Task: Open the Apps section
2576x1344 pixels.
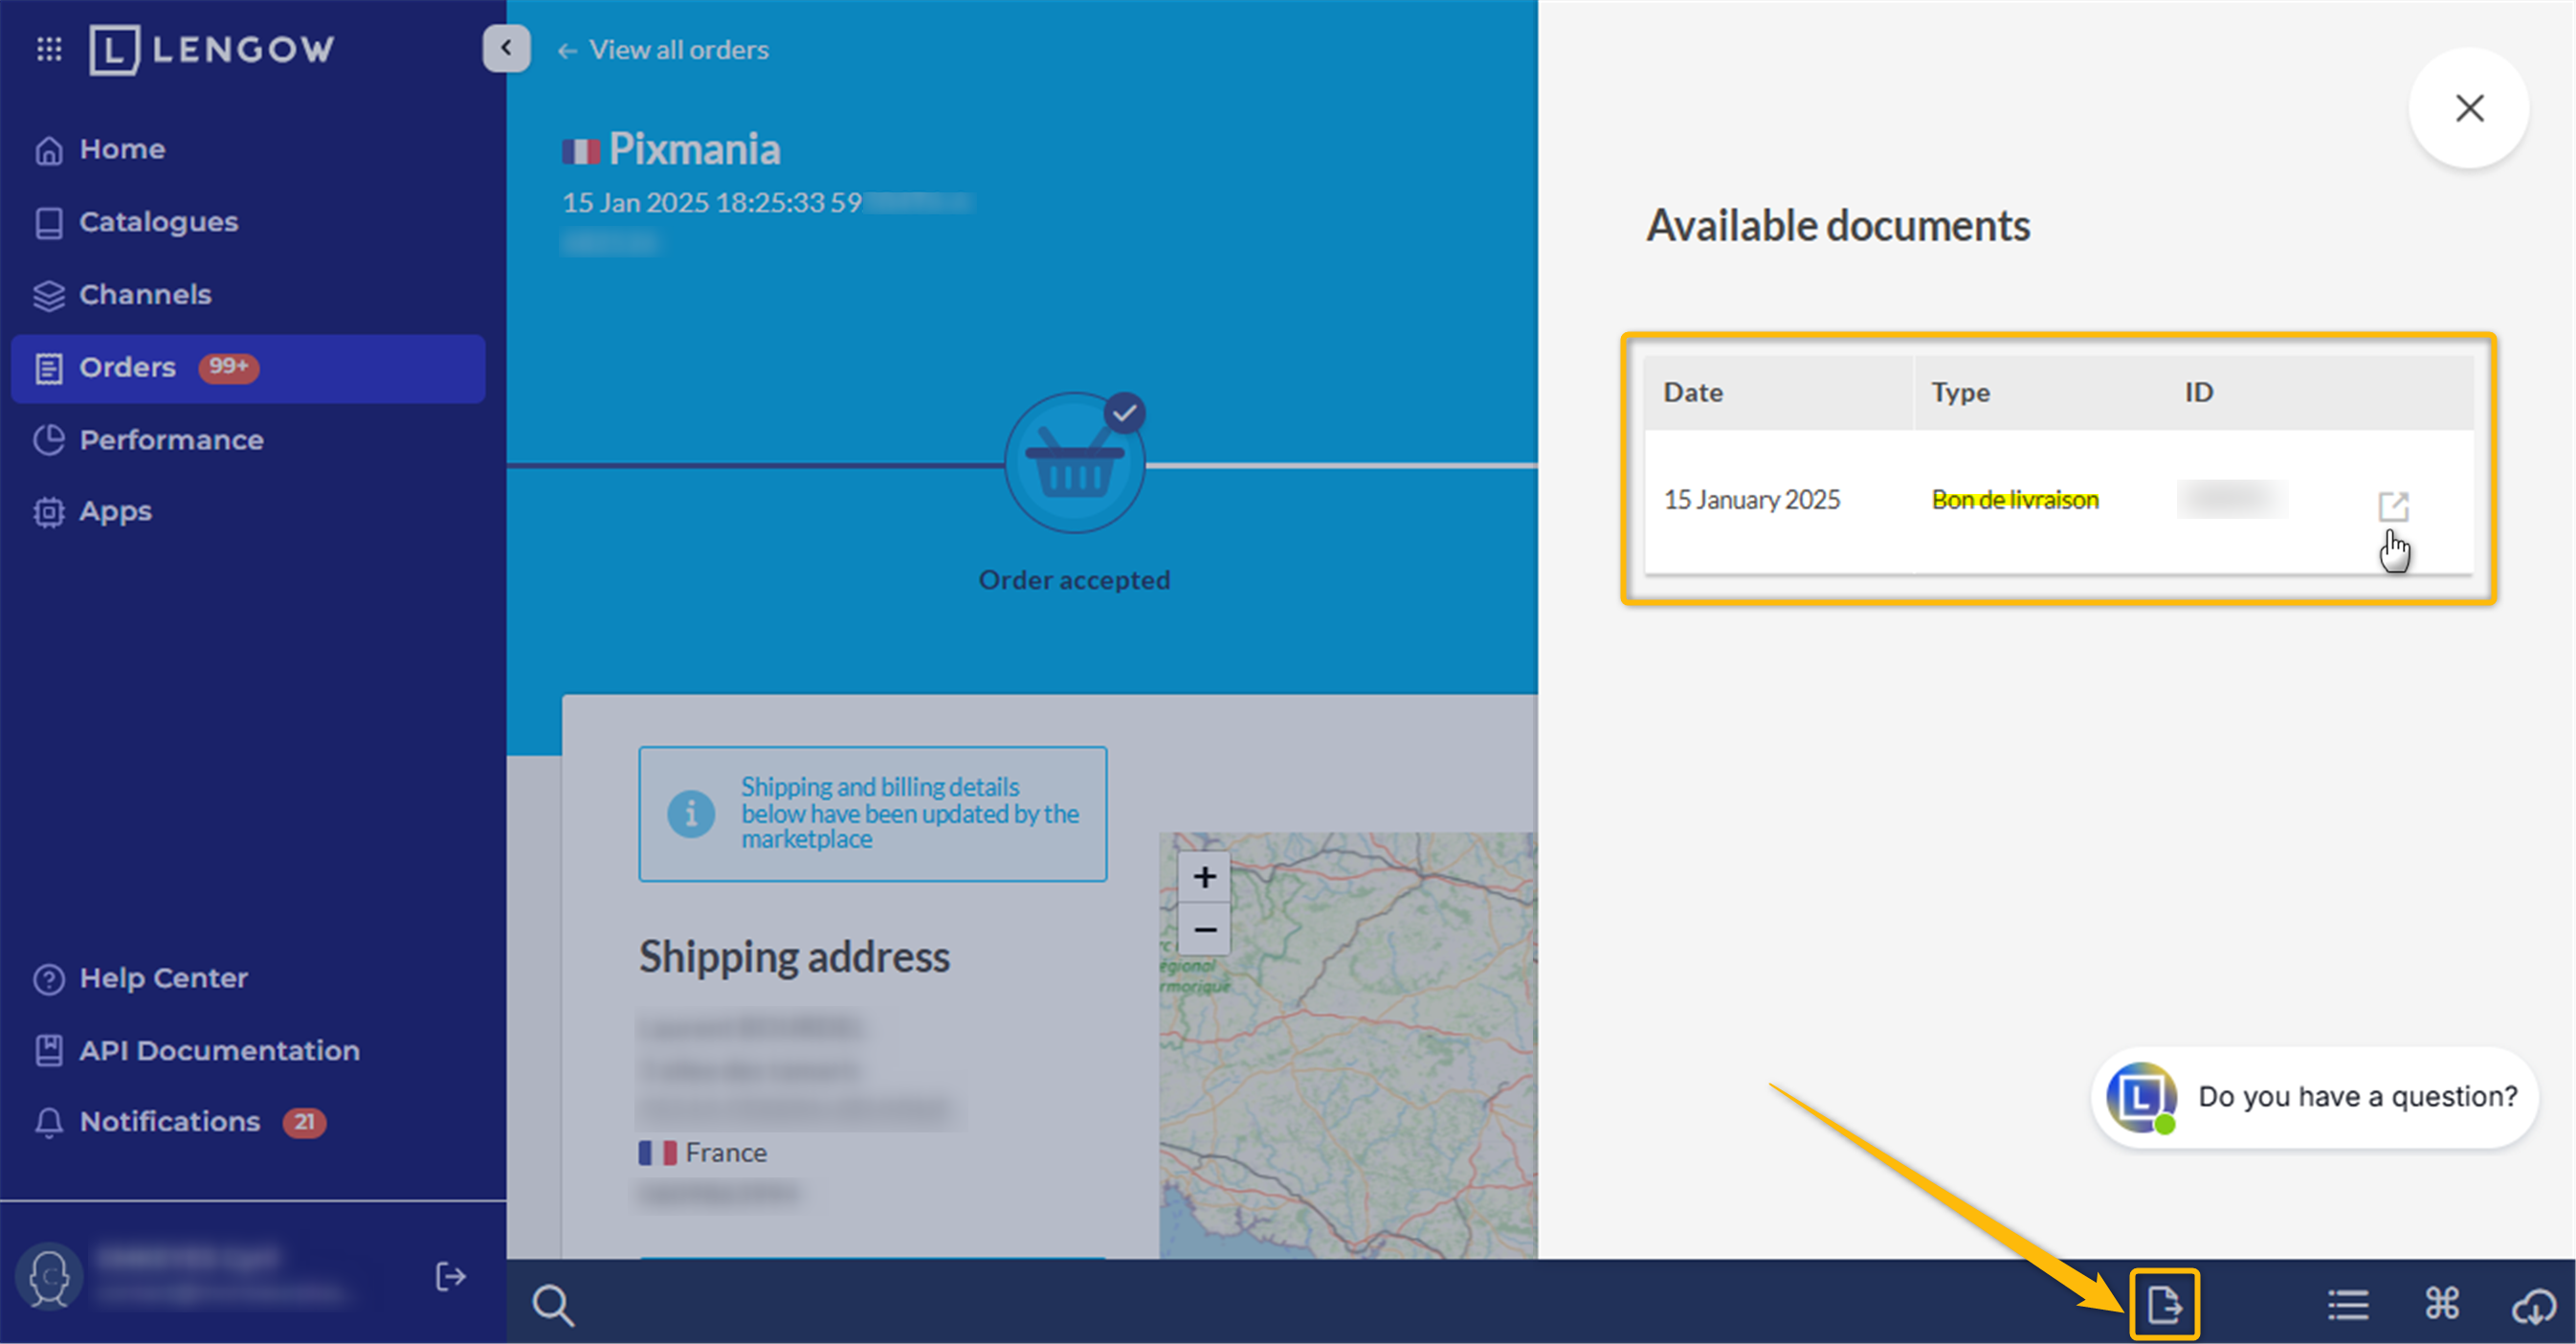Action: click(x=115, y=512)
